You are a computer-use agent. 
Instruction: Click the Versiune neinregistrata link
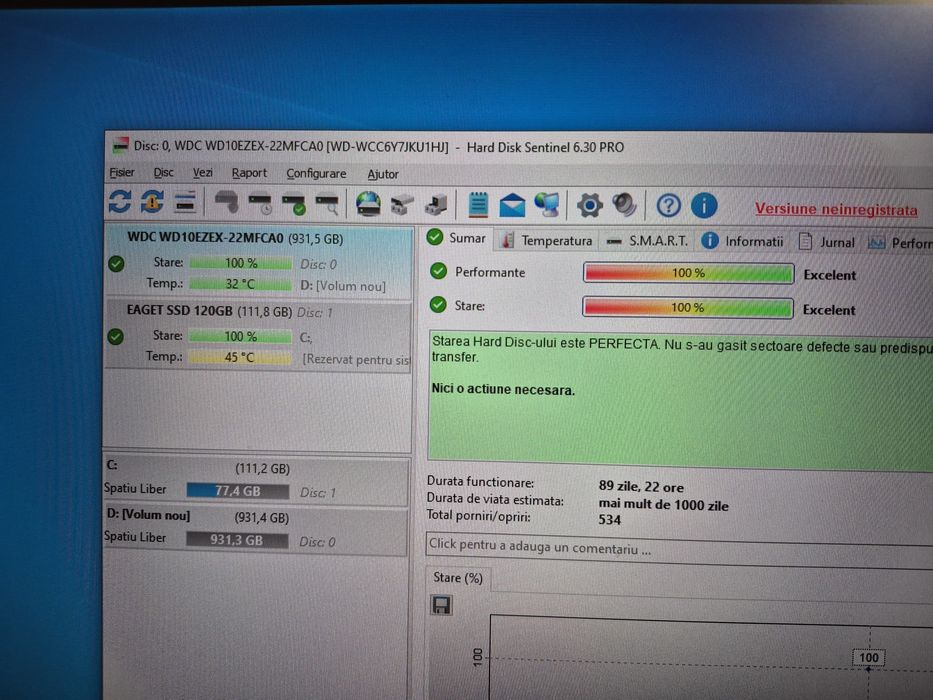click(836, 210)
